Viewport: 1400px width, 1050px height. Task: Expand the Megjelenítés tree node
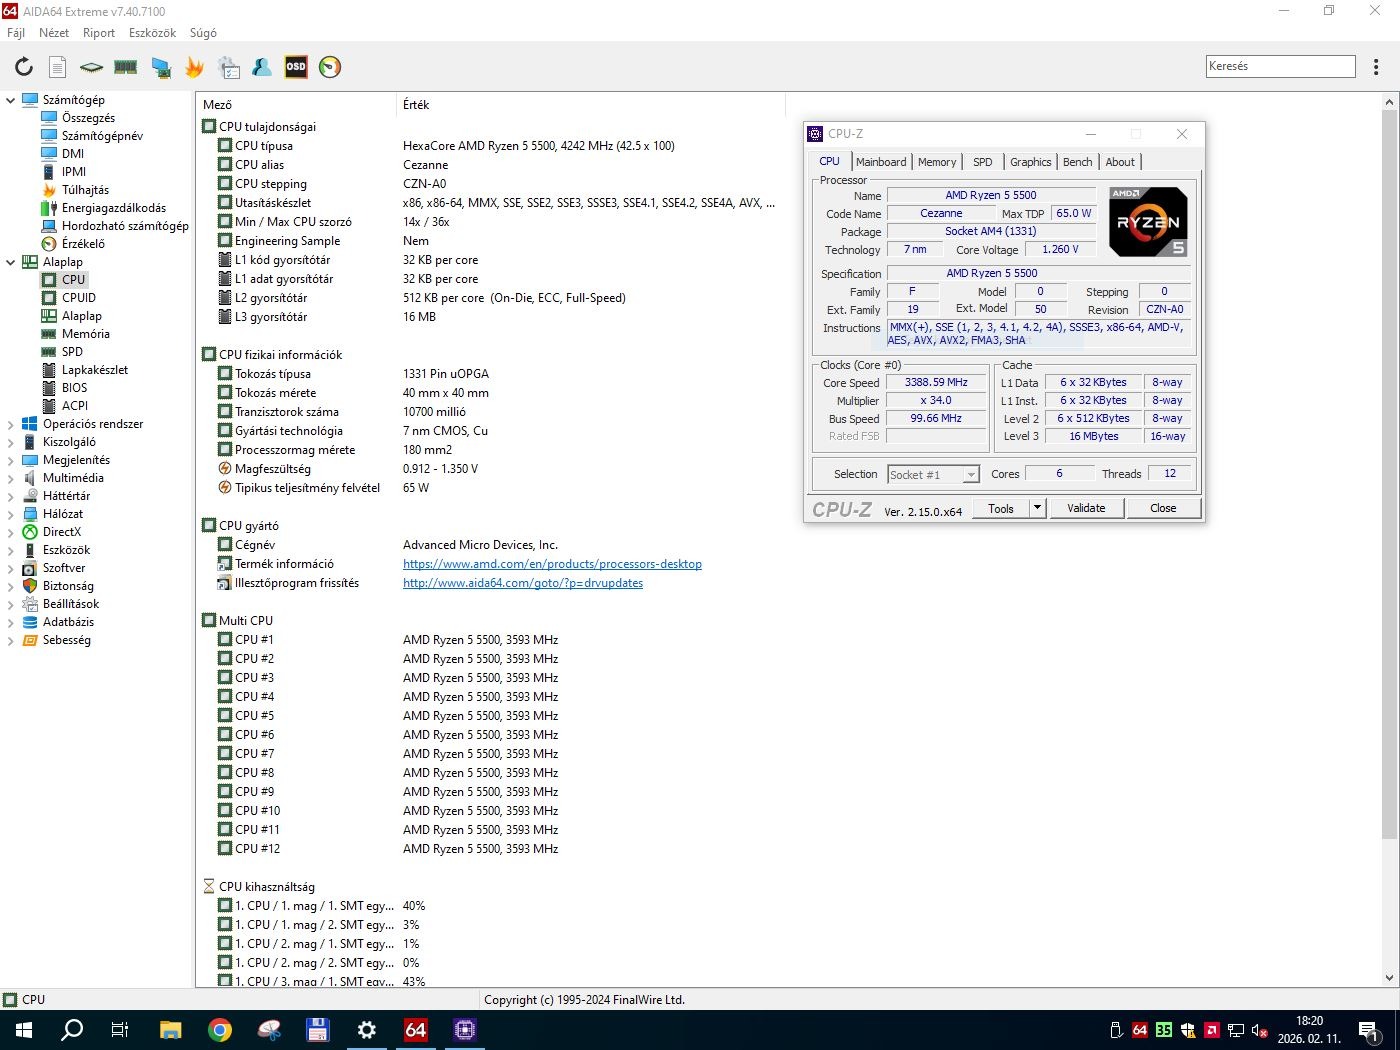click(11, 460)
